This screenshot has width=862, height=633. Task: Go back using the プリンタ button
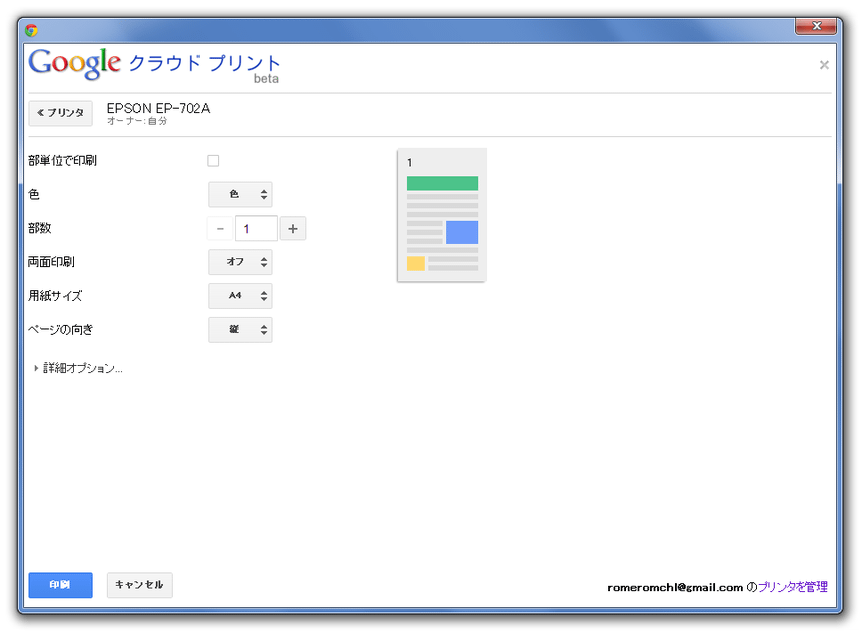(x=60, y=113)
